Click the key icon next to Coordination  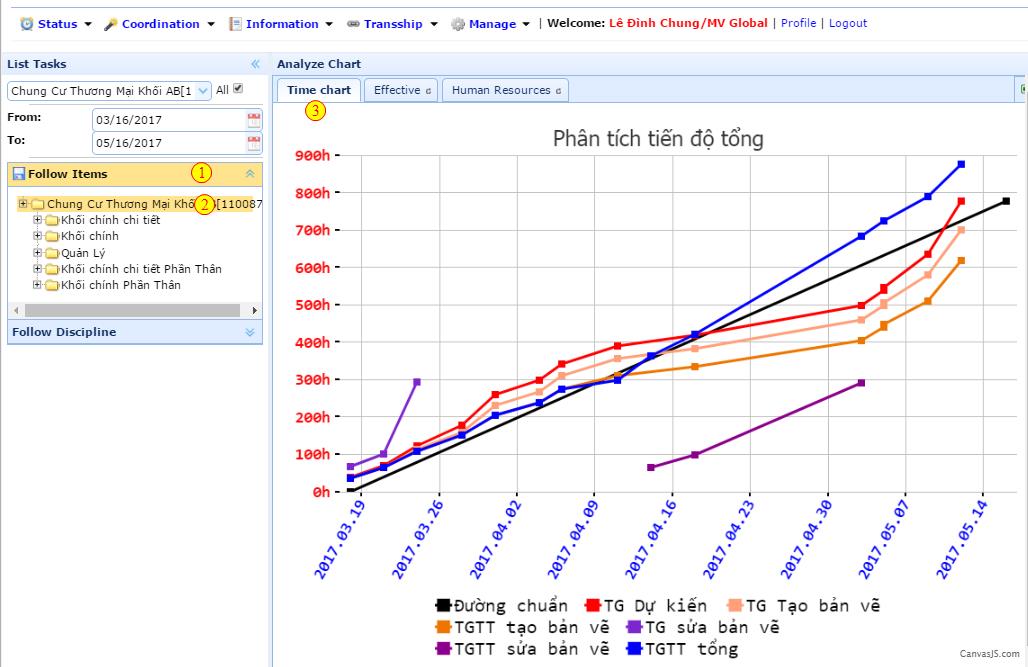tap(111, 24)
